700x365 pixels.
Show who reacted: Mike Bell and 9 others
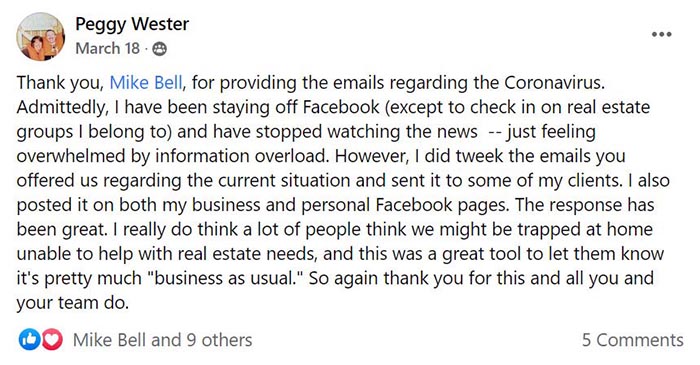coord(162,340)
